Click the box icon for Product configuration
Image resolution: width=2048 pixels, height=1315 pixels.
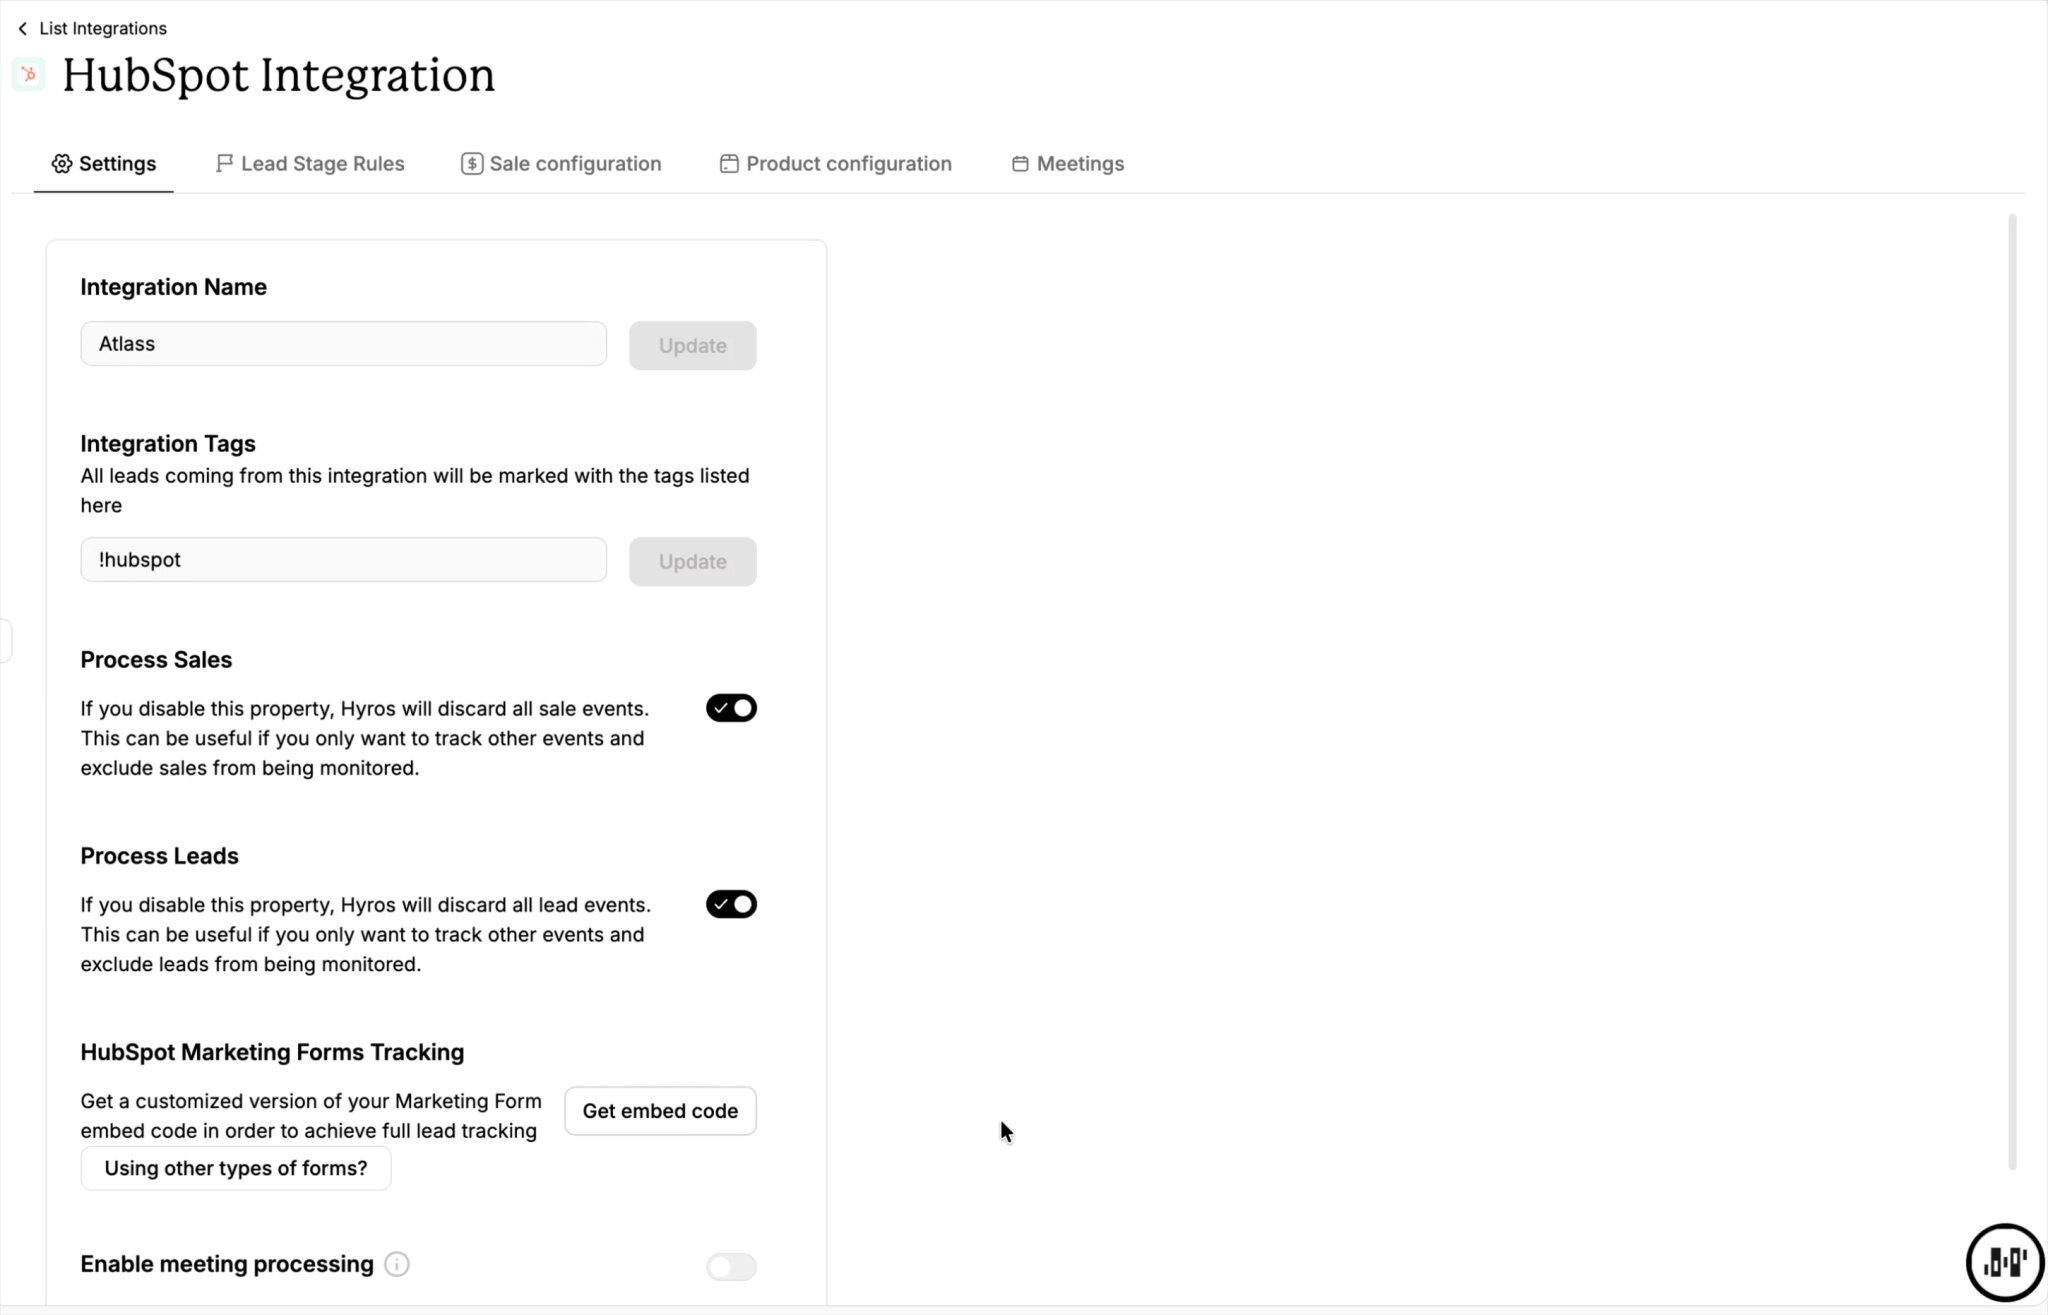(729, 164)
